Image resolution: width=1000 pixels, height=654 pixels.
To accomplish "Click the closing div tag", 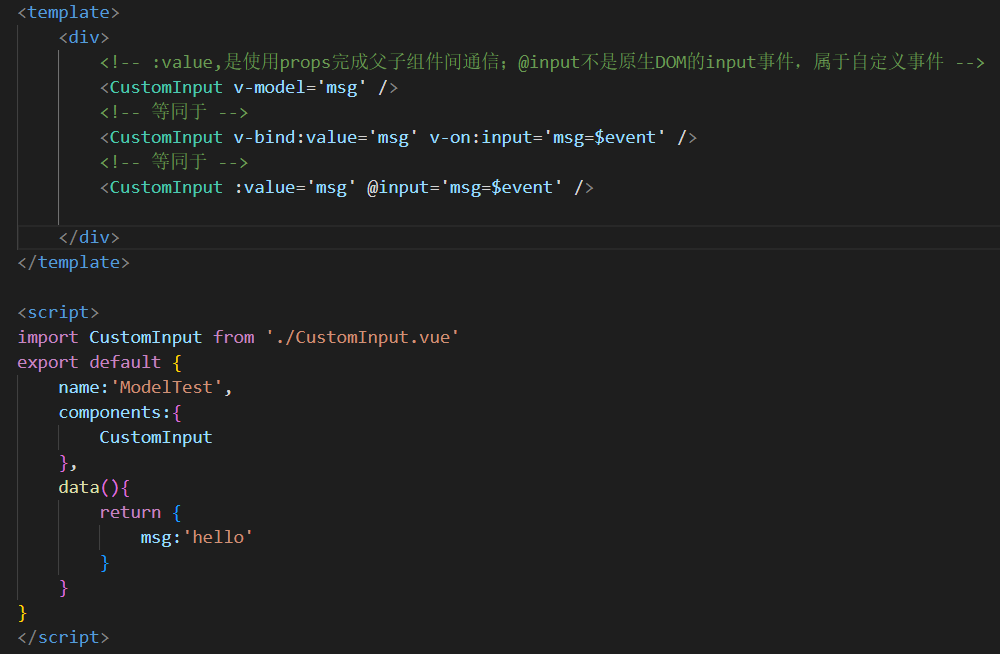I will coord(89,238).
